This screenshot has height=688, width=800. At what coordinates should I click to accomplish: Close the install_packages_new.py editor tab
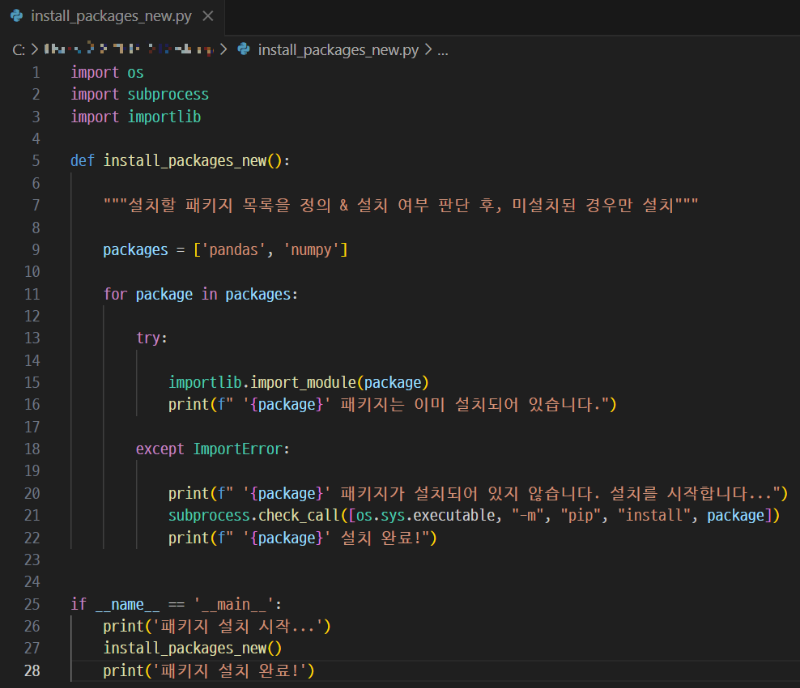[208, 16]
